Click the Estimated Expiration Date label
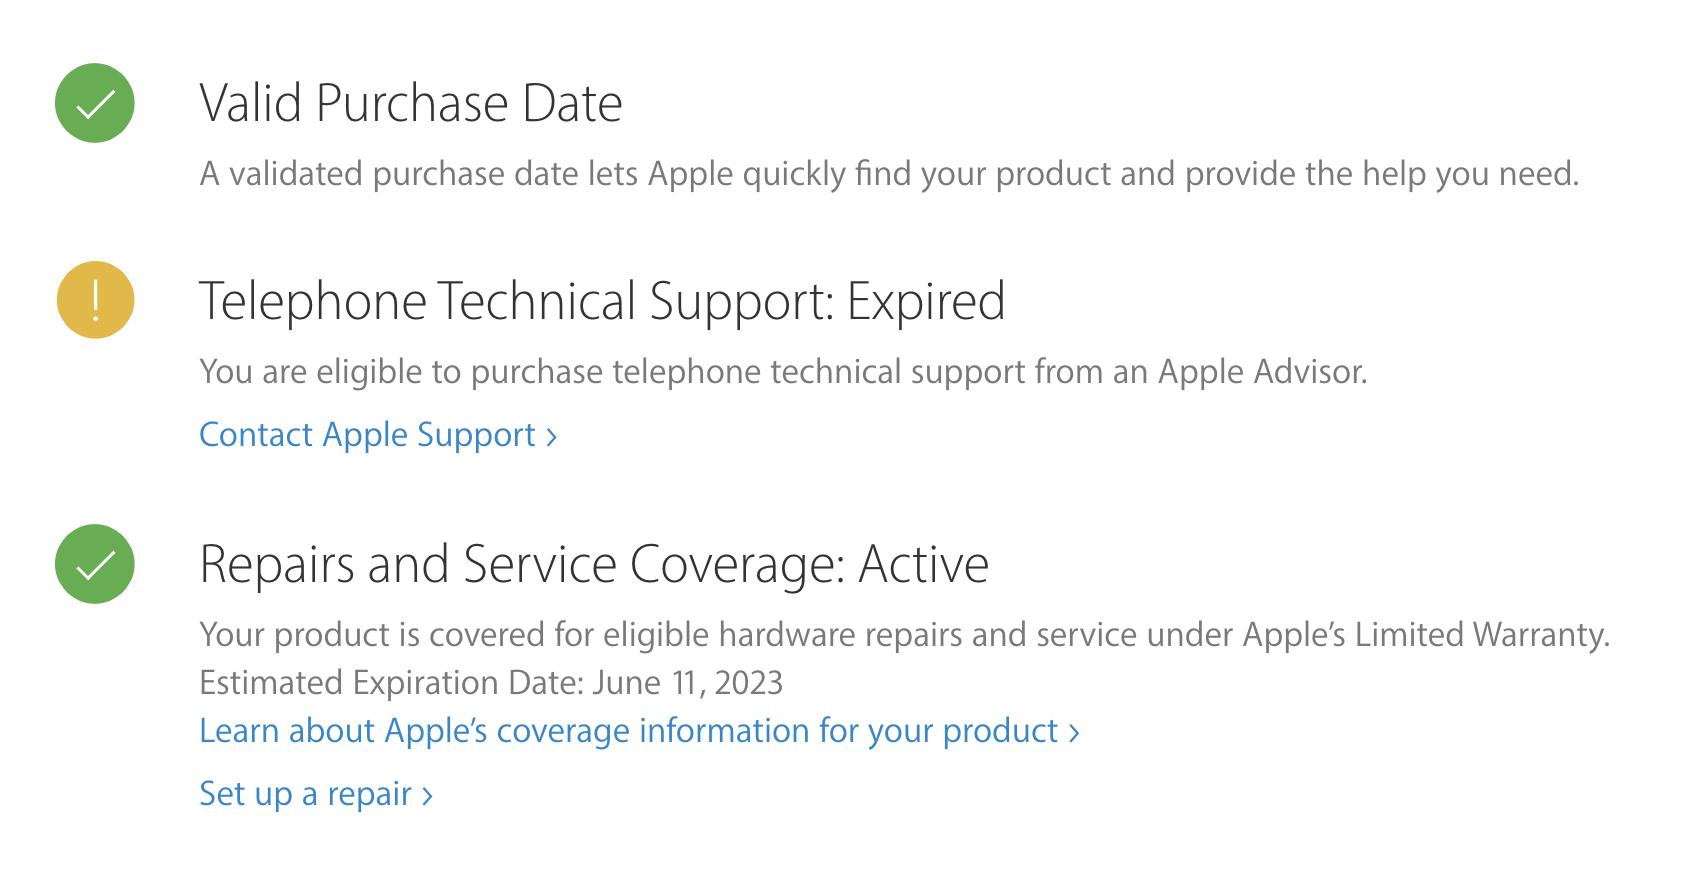The image size is (1694, 894). [390, 683]
